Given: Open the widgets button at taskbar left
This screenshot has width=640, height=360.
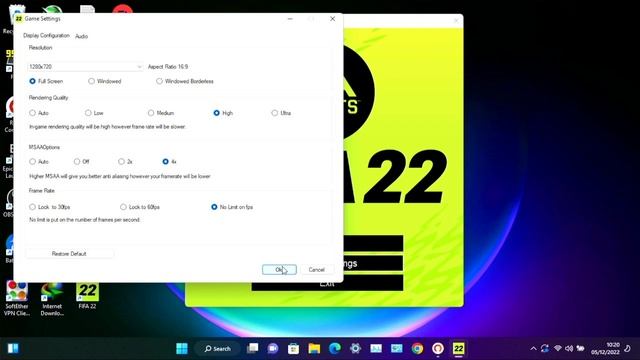Looking at the screenshot, I should 13,349.
